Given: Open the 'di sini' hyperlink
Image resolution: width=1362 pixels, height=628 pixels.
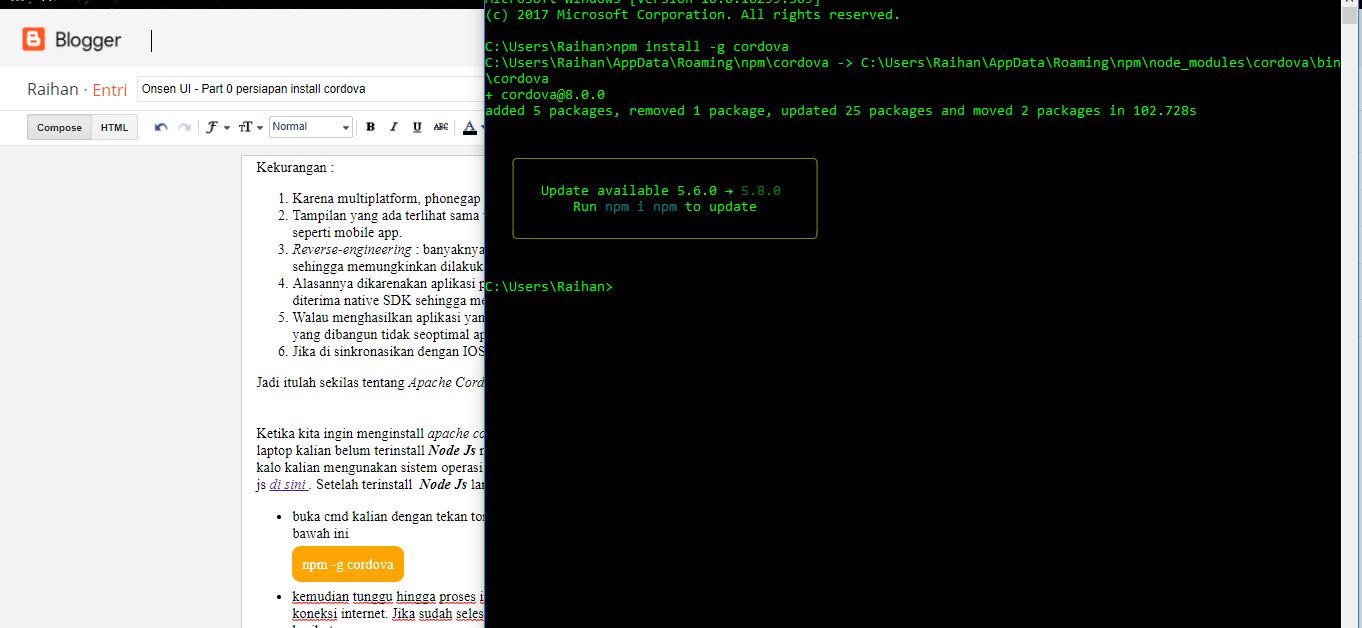Looking at the screenshot, I should 288,483.
